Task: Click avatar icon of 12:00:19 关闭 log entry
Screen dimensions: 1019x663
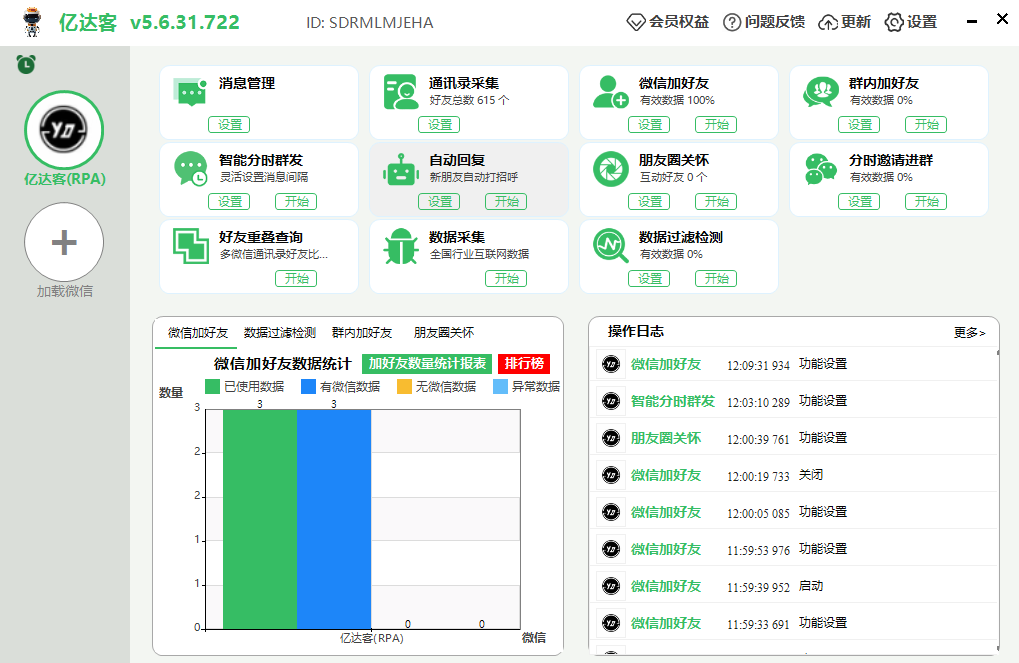Action: pos(611,475)
